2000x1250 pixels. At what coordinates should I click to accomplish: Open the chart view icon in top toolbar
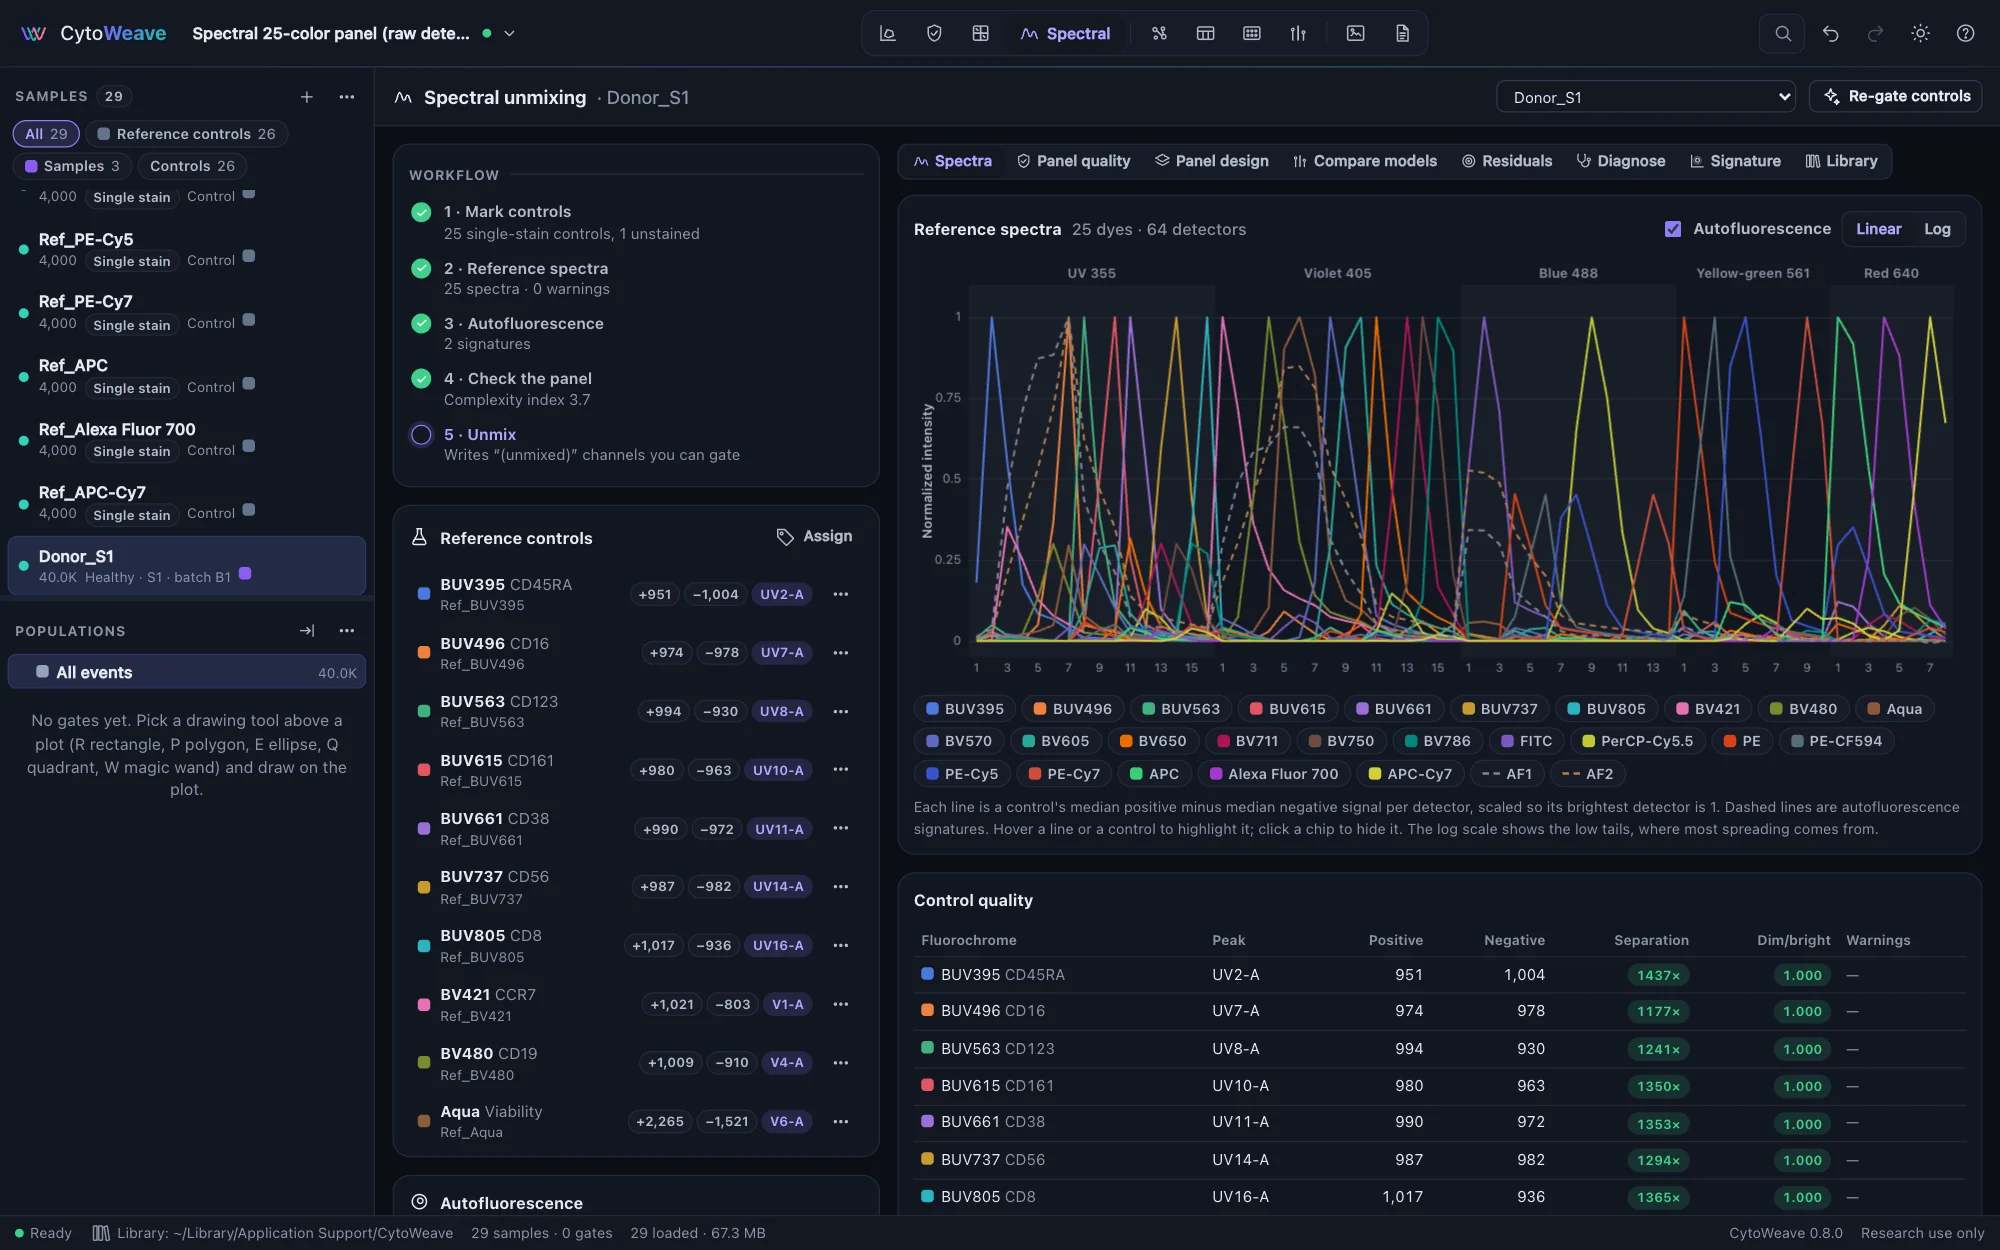(887, 33)
